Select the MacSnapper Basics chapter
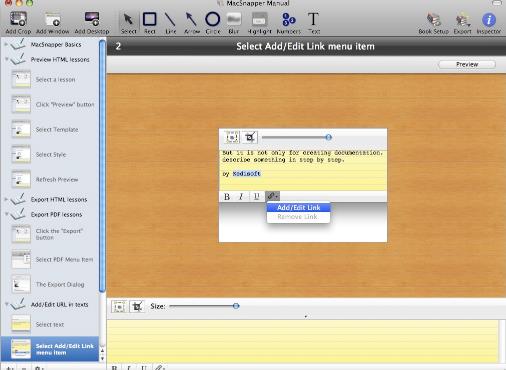This screenshot has width=506, height=370. [56, 44]
